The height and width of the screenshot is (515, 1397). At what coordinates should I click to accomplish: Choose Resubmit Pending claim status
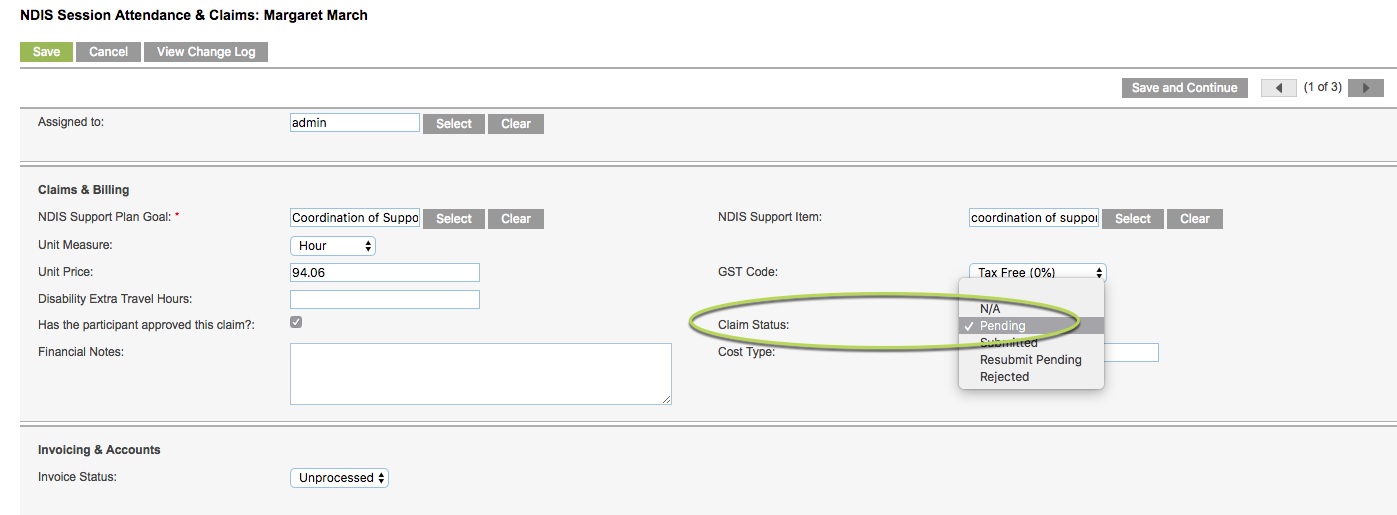[1031, 360]
